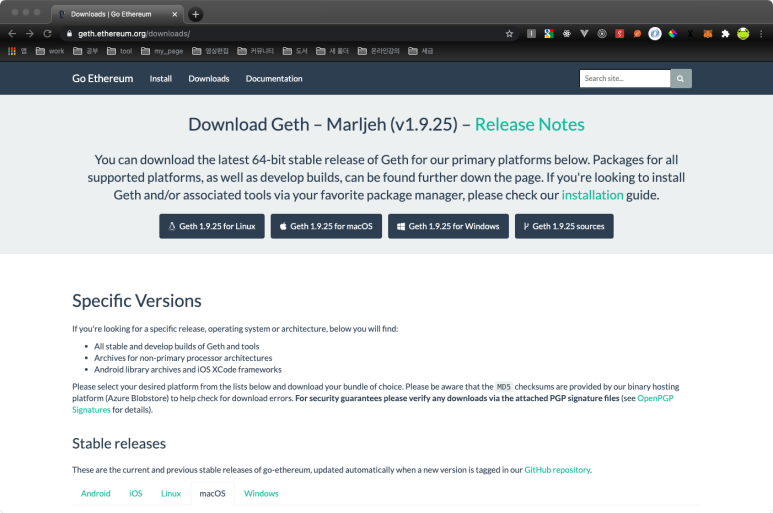Download Geth 1.9.25 sources
The width and height of the screenshot is (773, 513).
click(x=564, y=226)
